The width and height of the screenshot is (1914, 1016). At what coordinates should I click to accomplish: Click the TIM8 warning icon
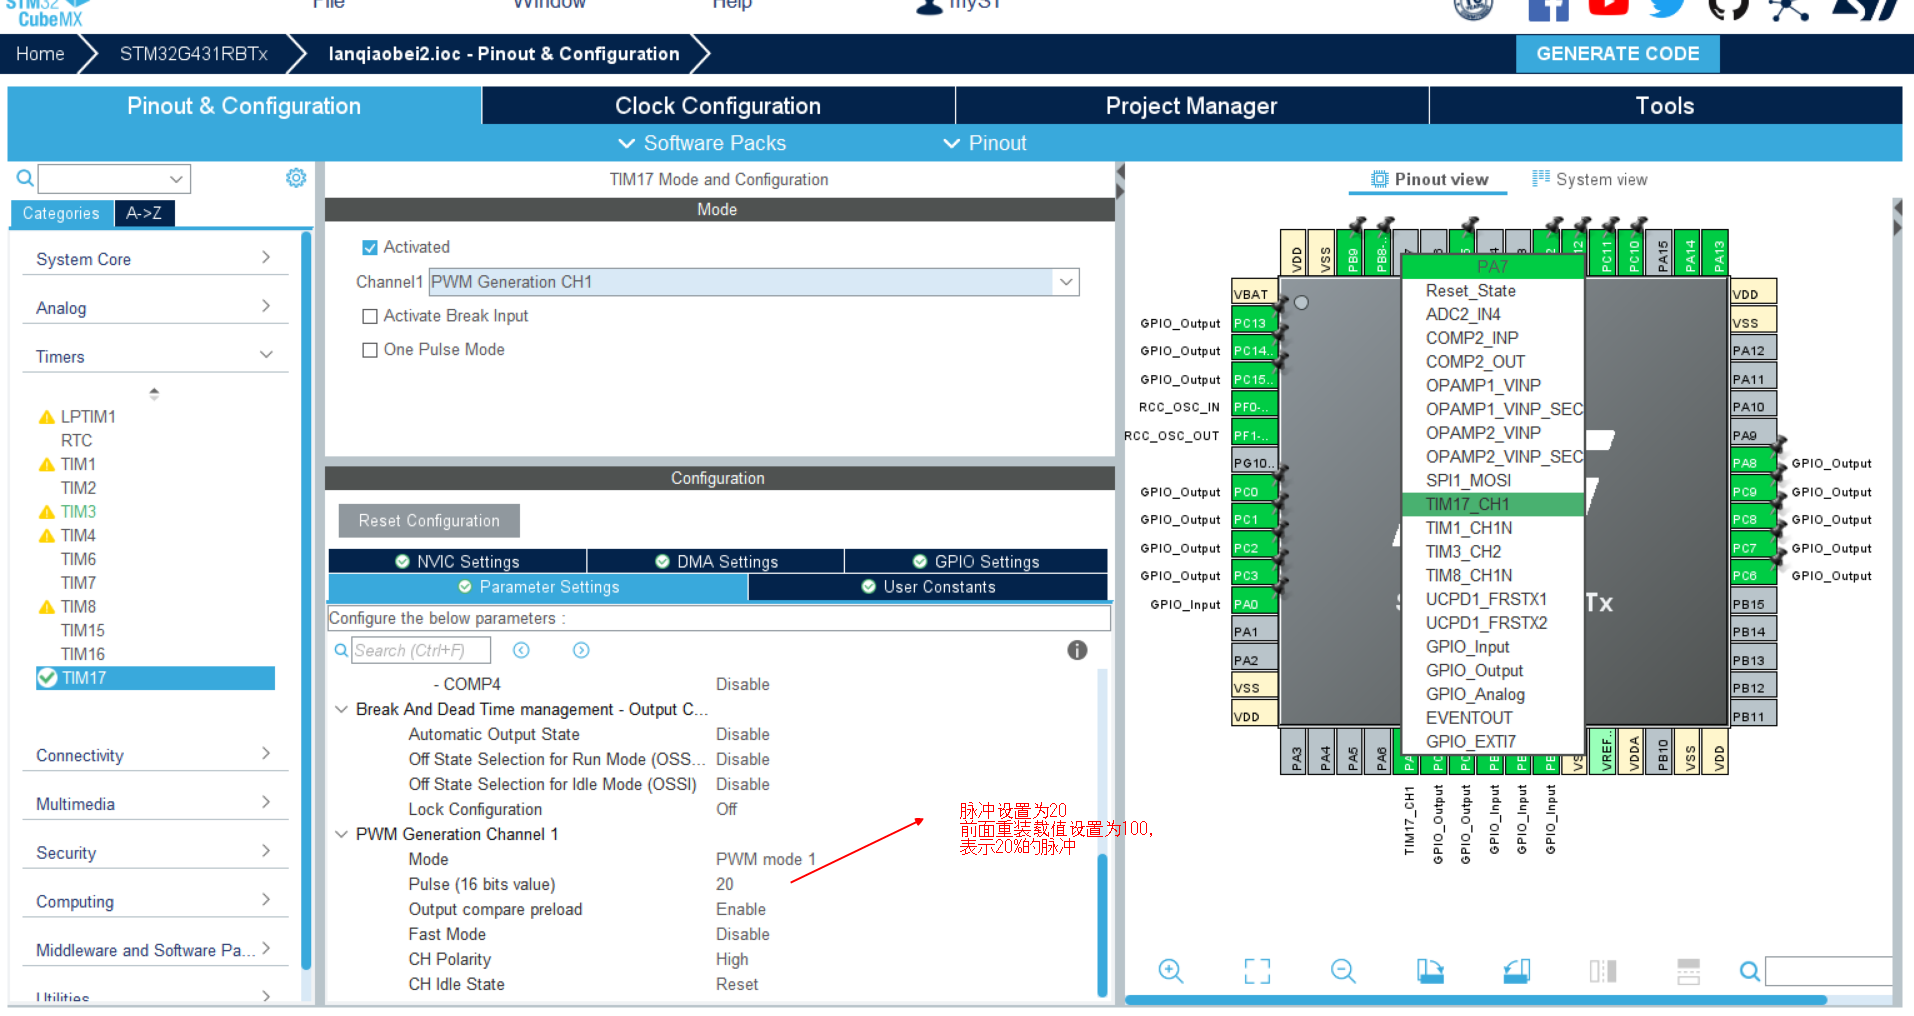46,607
